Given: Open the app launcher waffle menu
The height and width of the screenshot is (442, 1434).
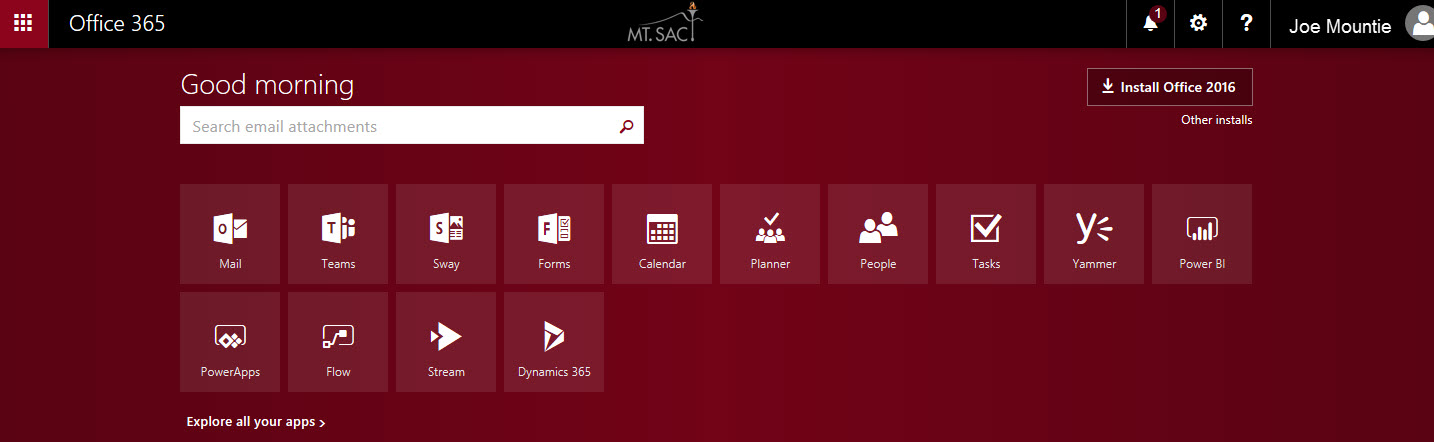Looking at the screenshot, I should pyautogui.click(x=24, y=24).
